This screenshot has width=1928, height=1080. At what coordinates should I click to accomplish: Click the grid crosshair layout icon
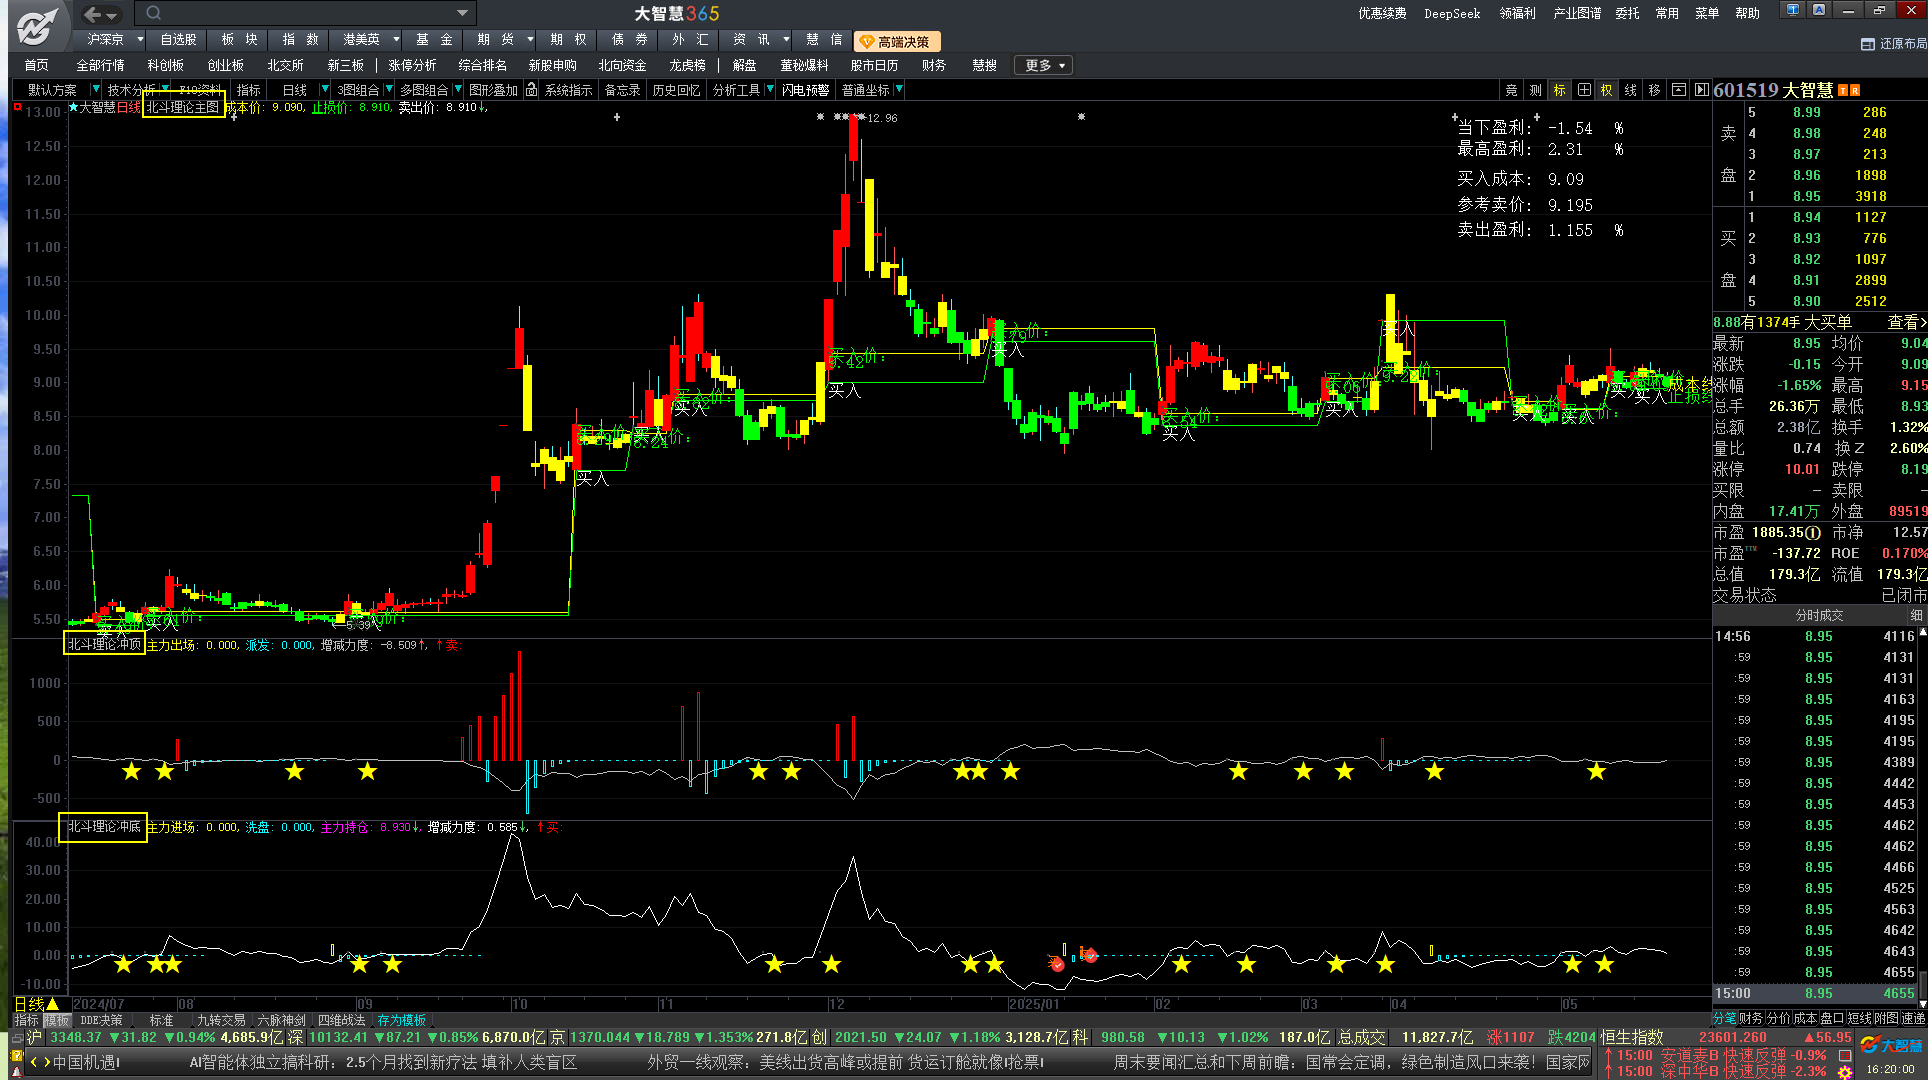[1584, 90]
